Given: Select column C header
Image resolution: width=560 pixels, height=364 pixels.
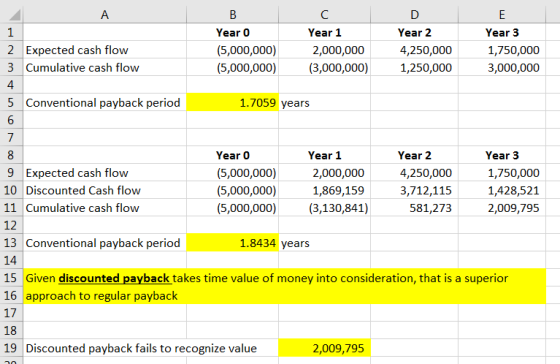Looking at the screenshot, I should point(324,15).
